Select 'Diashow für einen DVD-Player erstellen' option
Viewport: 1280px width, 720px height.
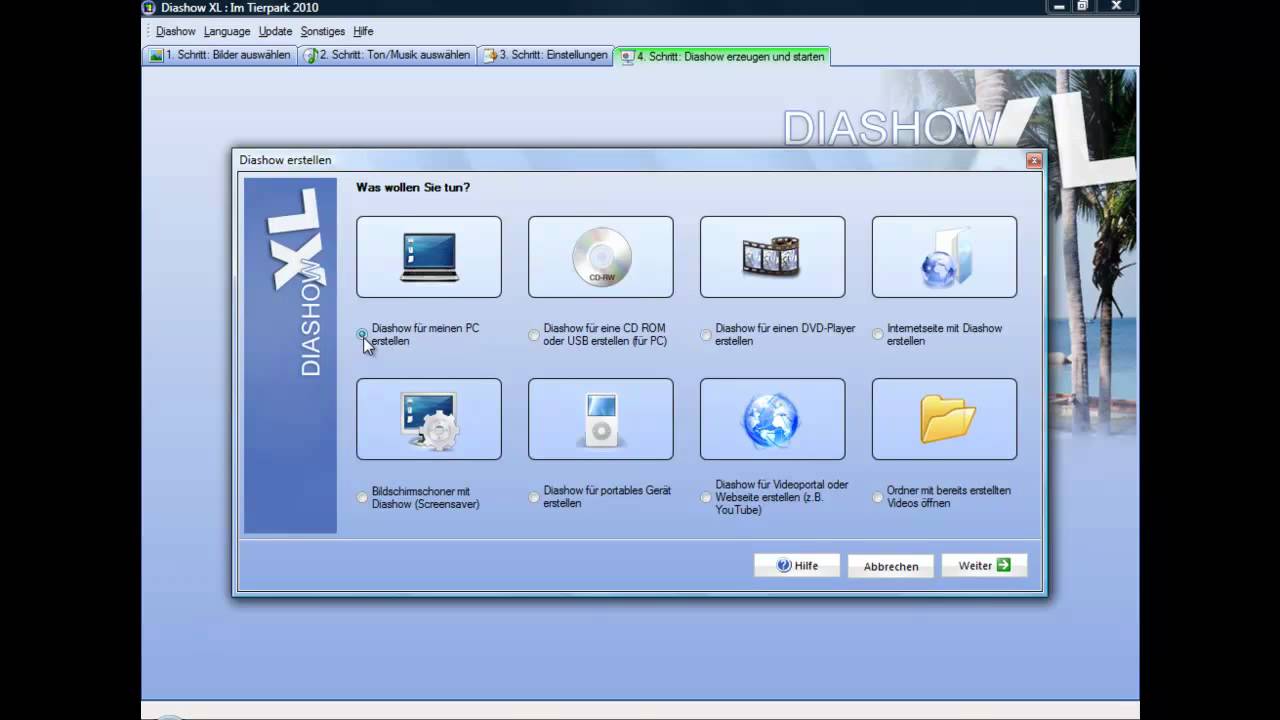706,335
